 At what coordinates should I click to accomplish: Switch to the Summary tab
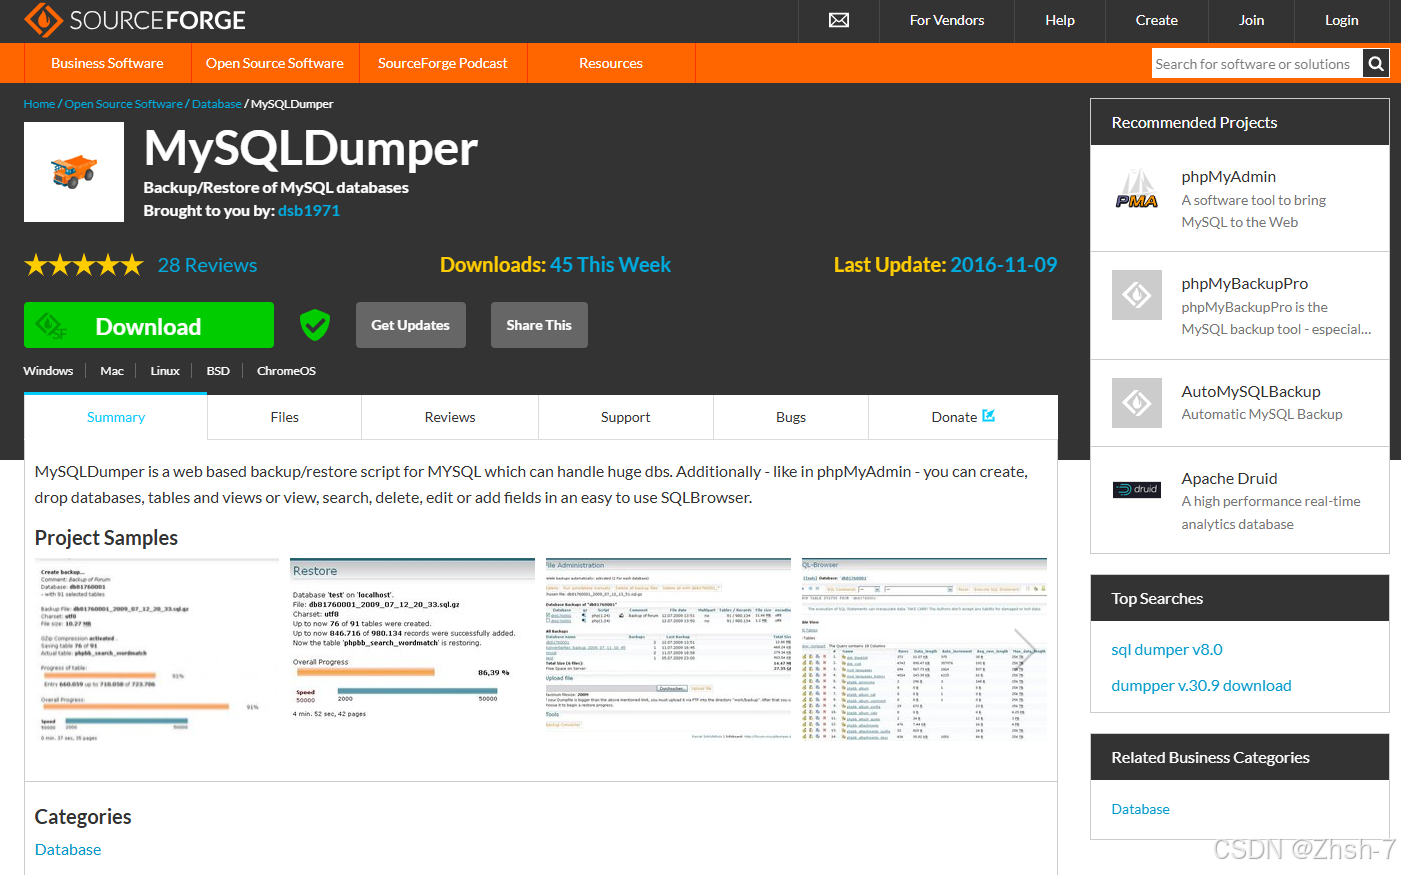[116, 417]
